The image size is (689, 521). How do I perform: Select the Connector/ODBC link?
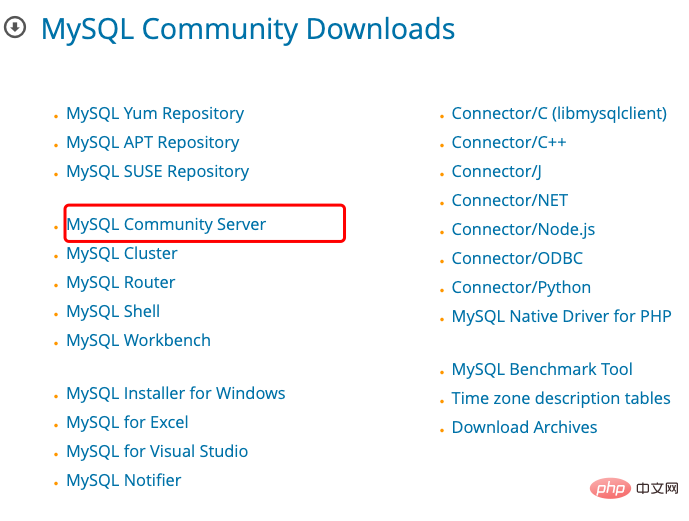coord(517,259)
